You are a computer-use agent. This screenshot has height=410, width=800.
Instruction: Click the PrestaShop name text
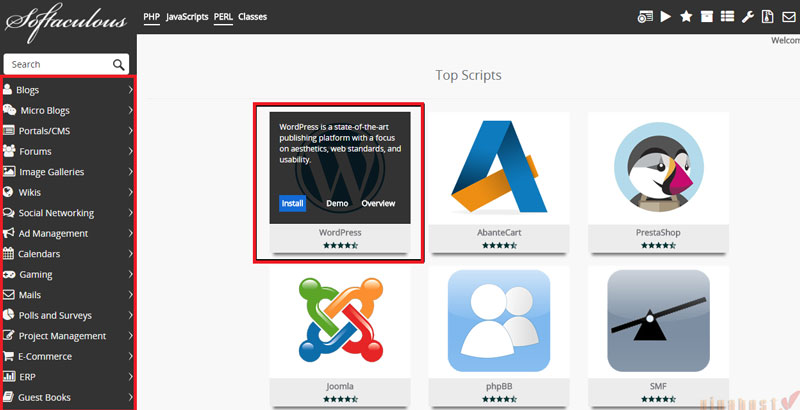[x=658, y=232]
